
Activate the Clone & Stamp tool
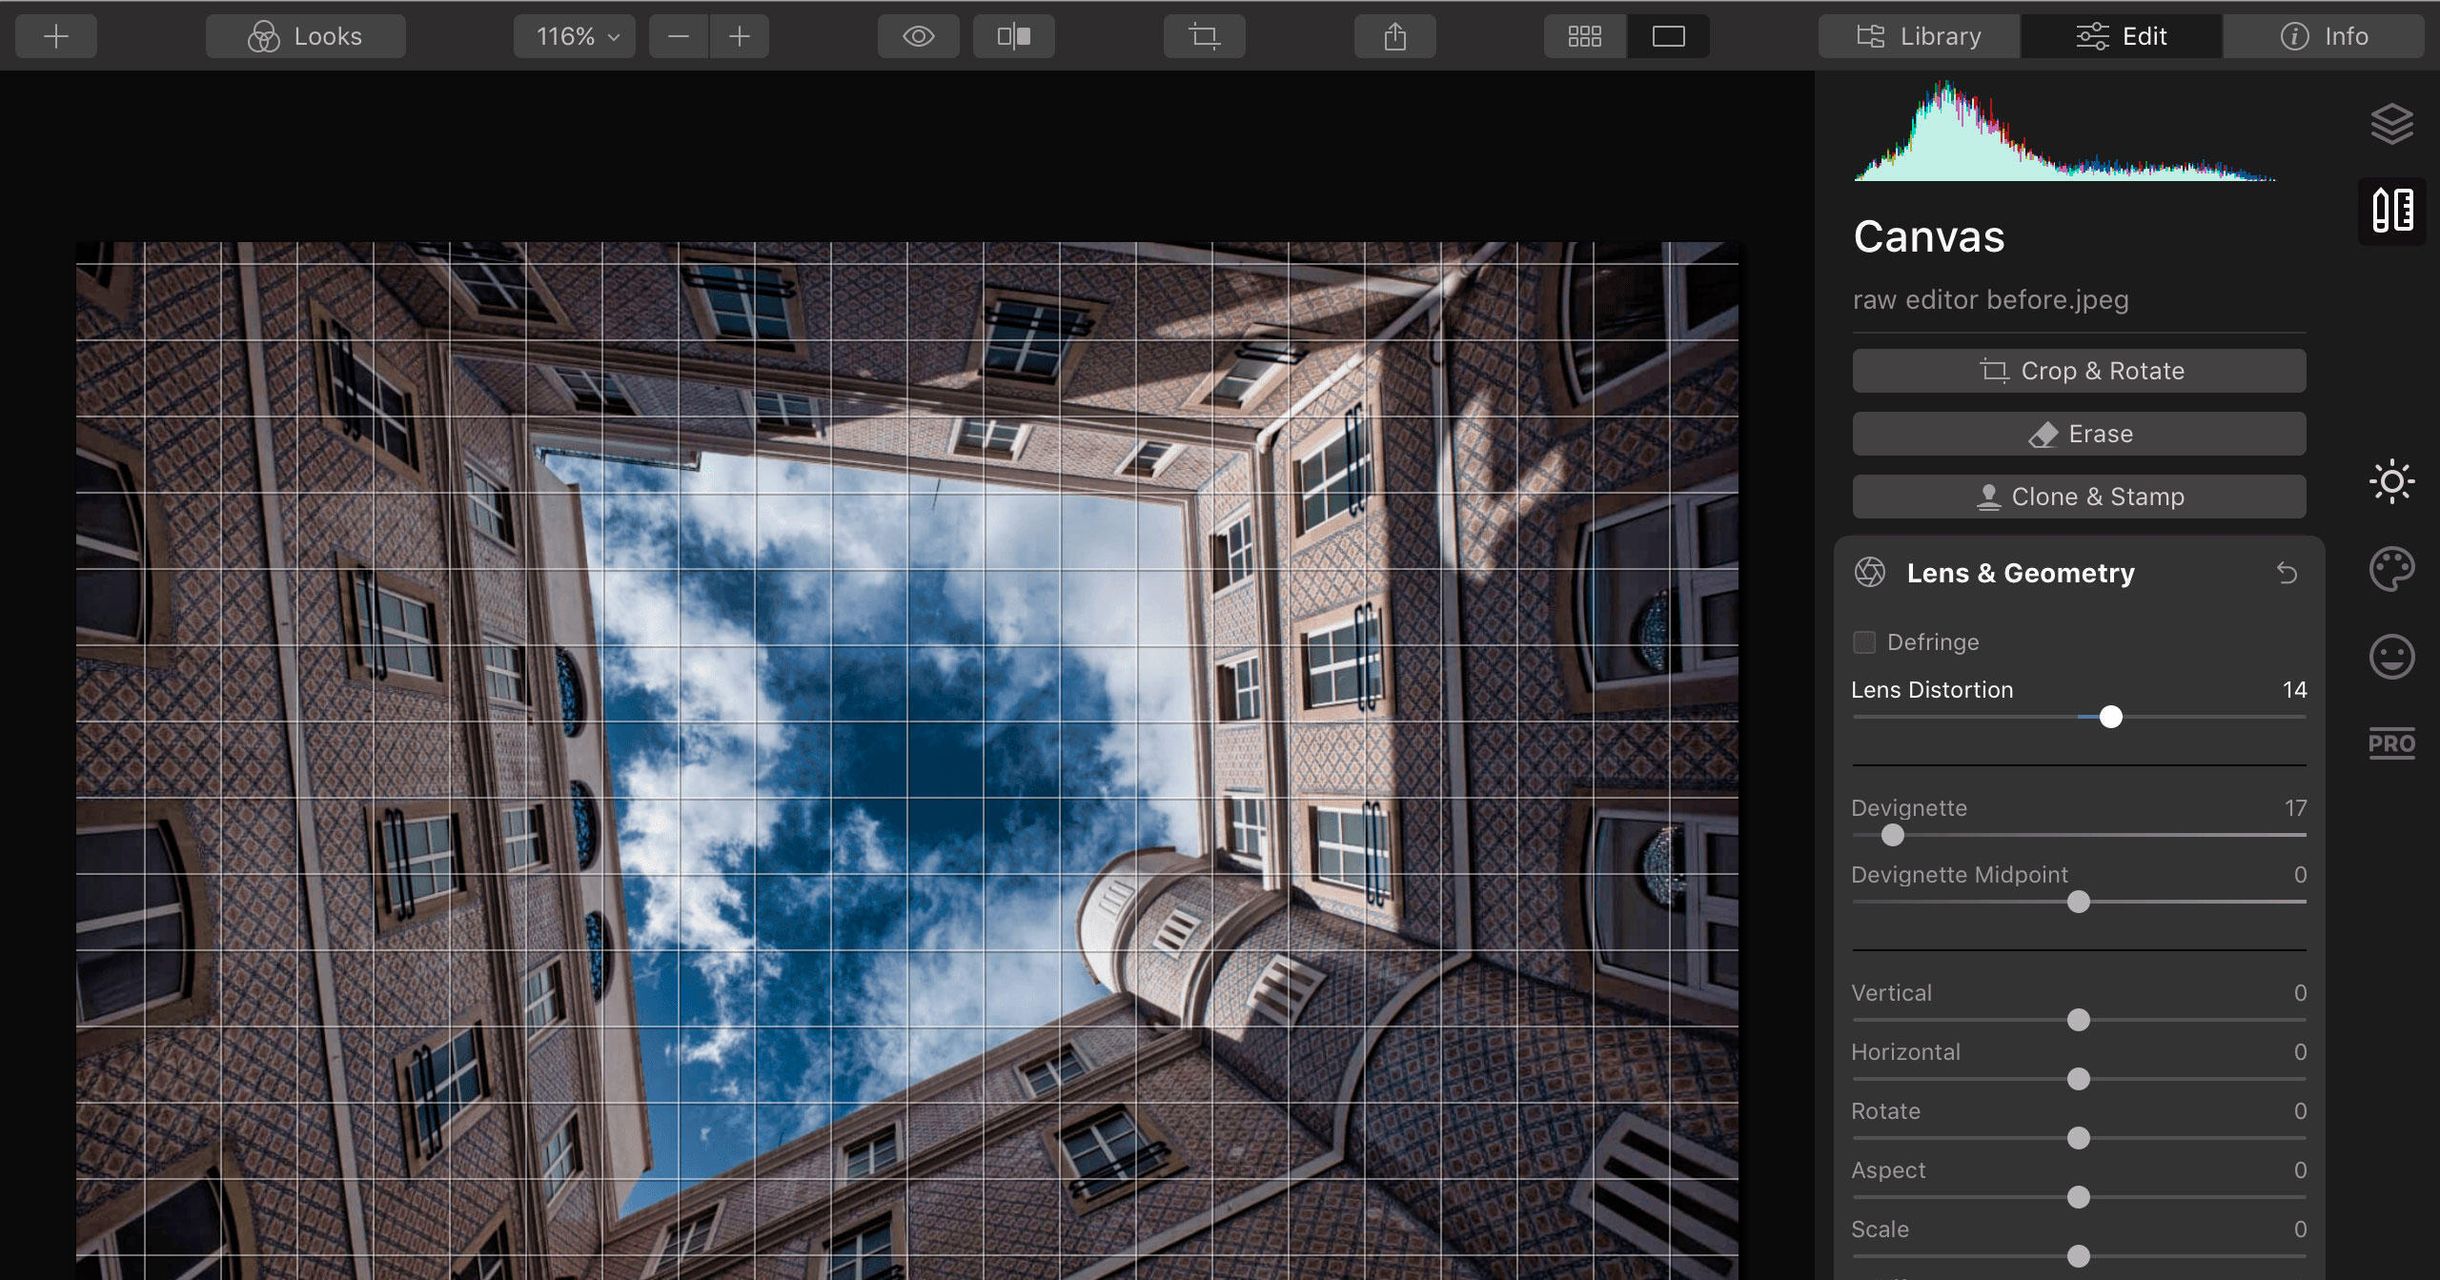point(2078,496)
